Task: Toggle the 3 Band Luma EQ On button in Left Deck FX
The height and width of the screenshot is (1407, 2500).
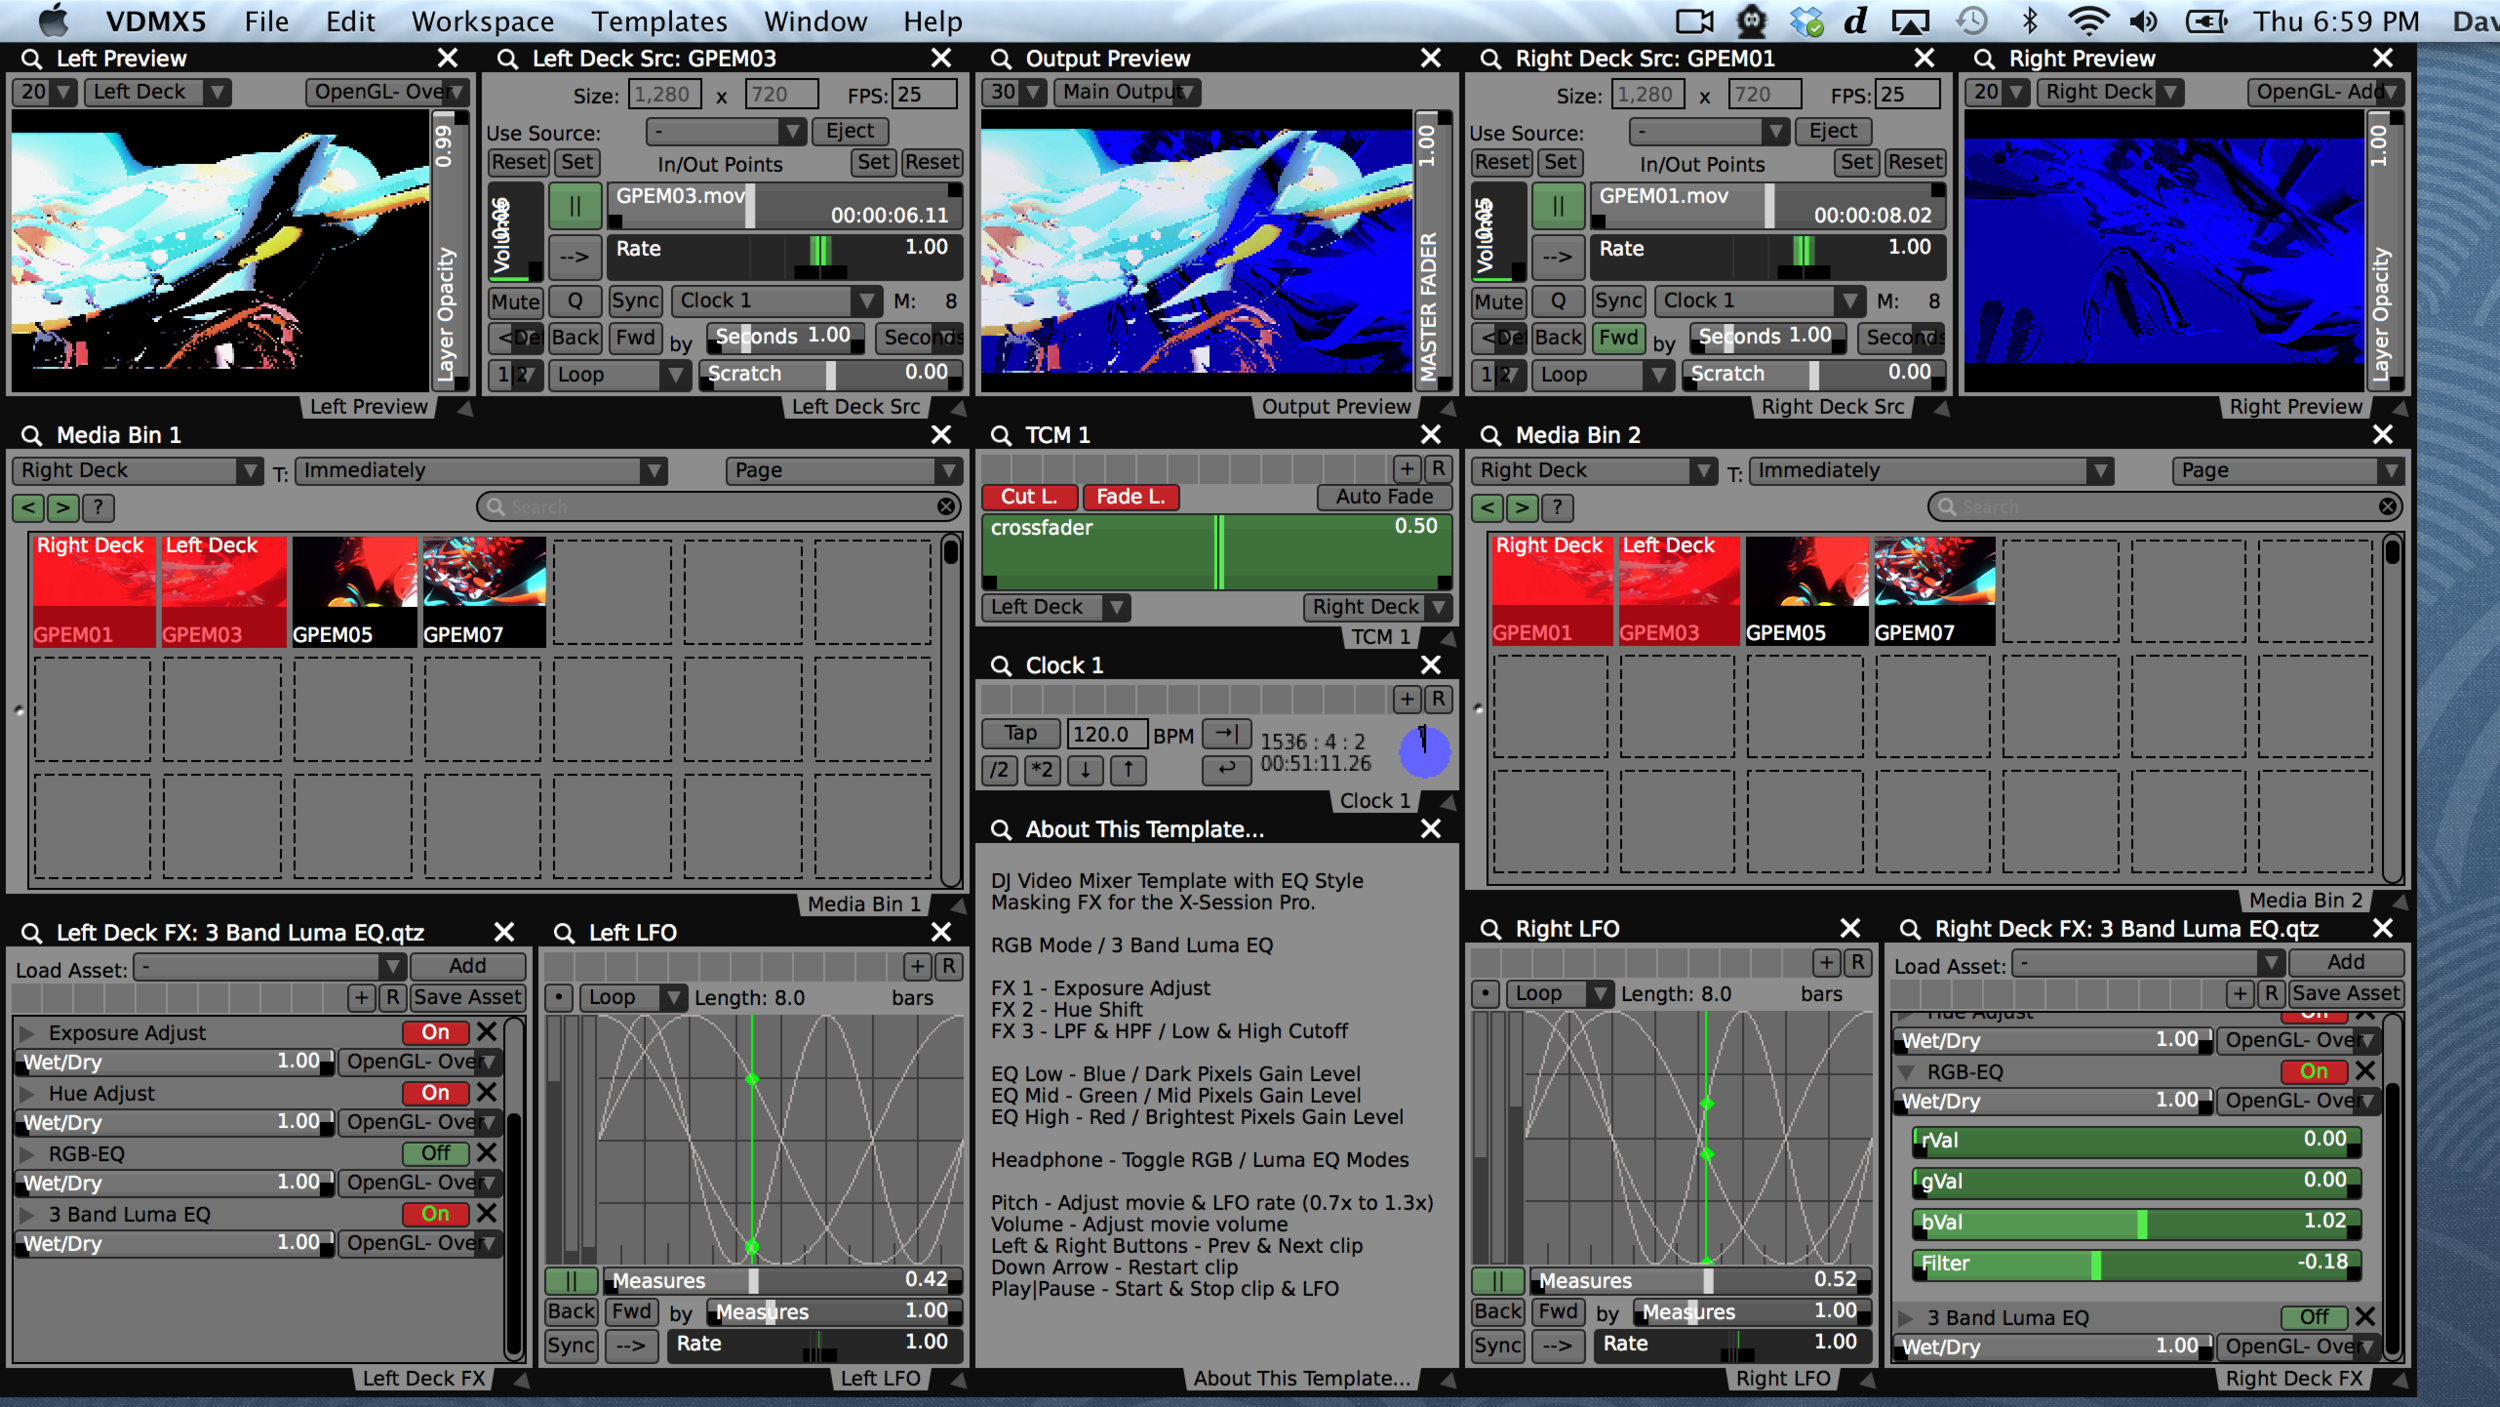Action: coord(435,1214)
